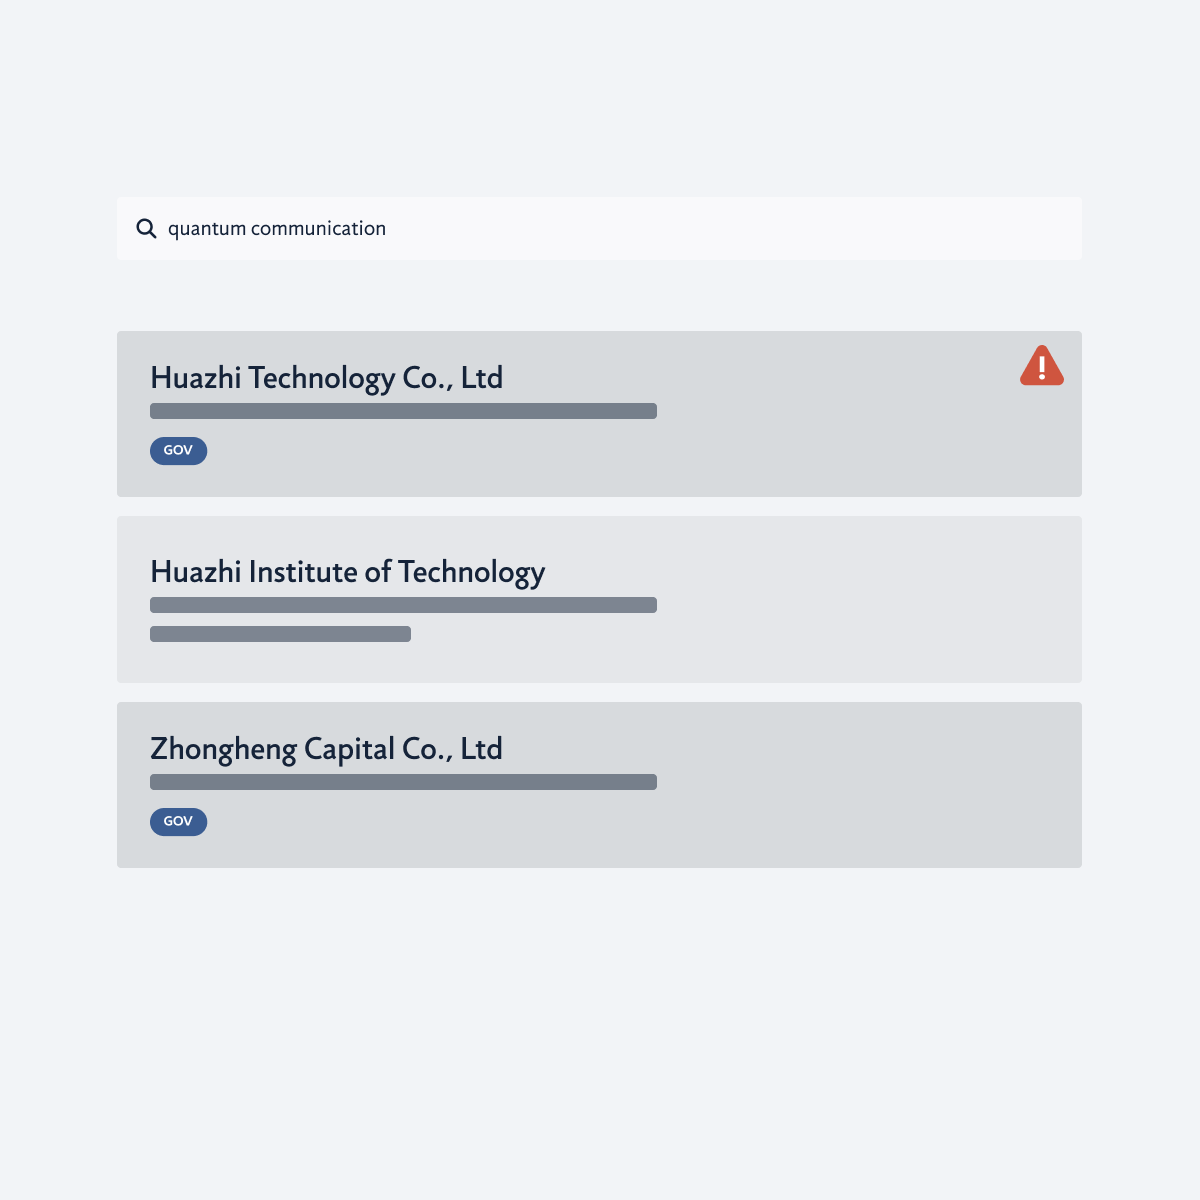Click the red warning triangle icon
Screen dimensions: 1200x1200
click(1041, 367)
